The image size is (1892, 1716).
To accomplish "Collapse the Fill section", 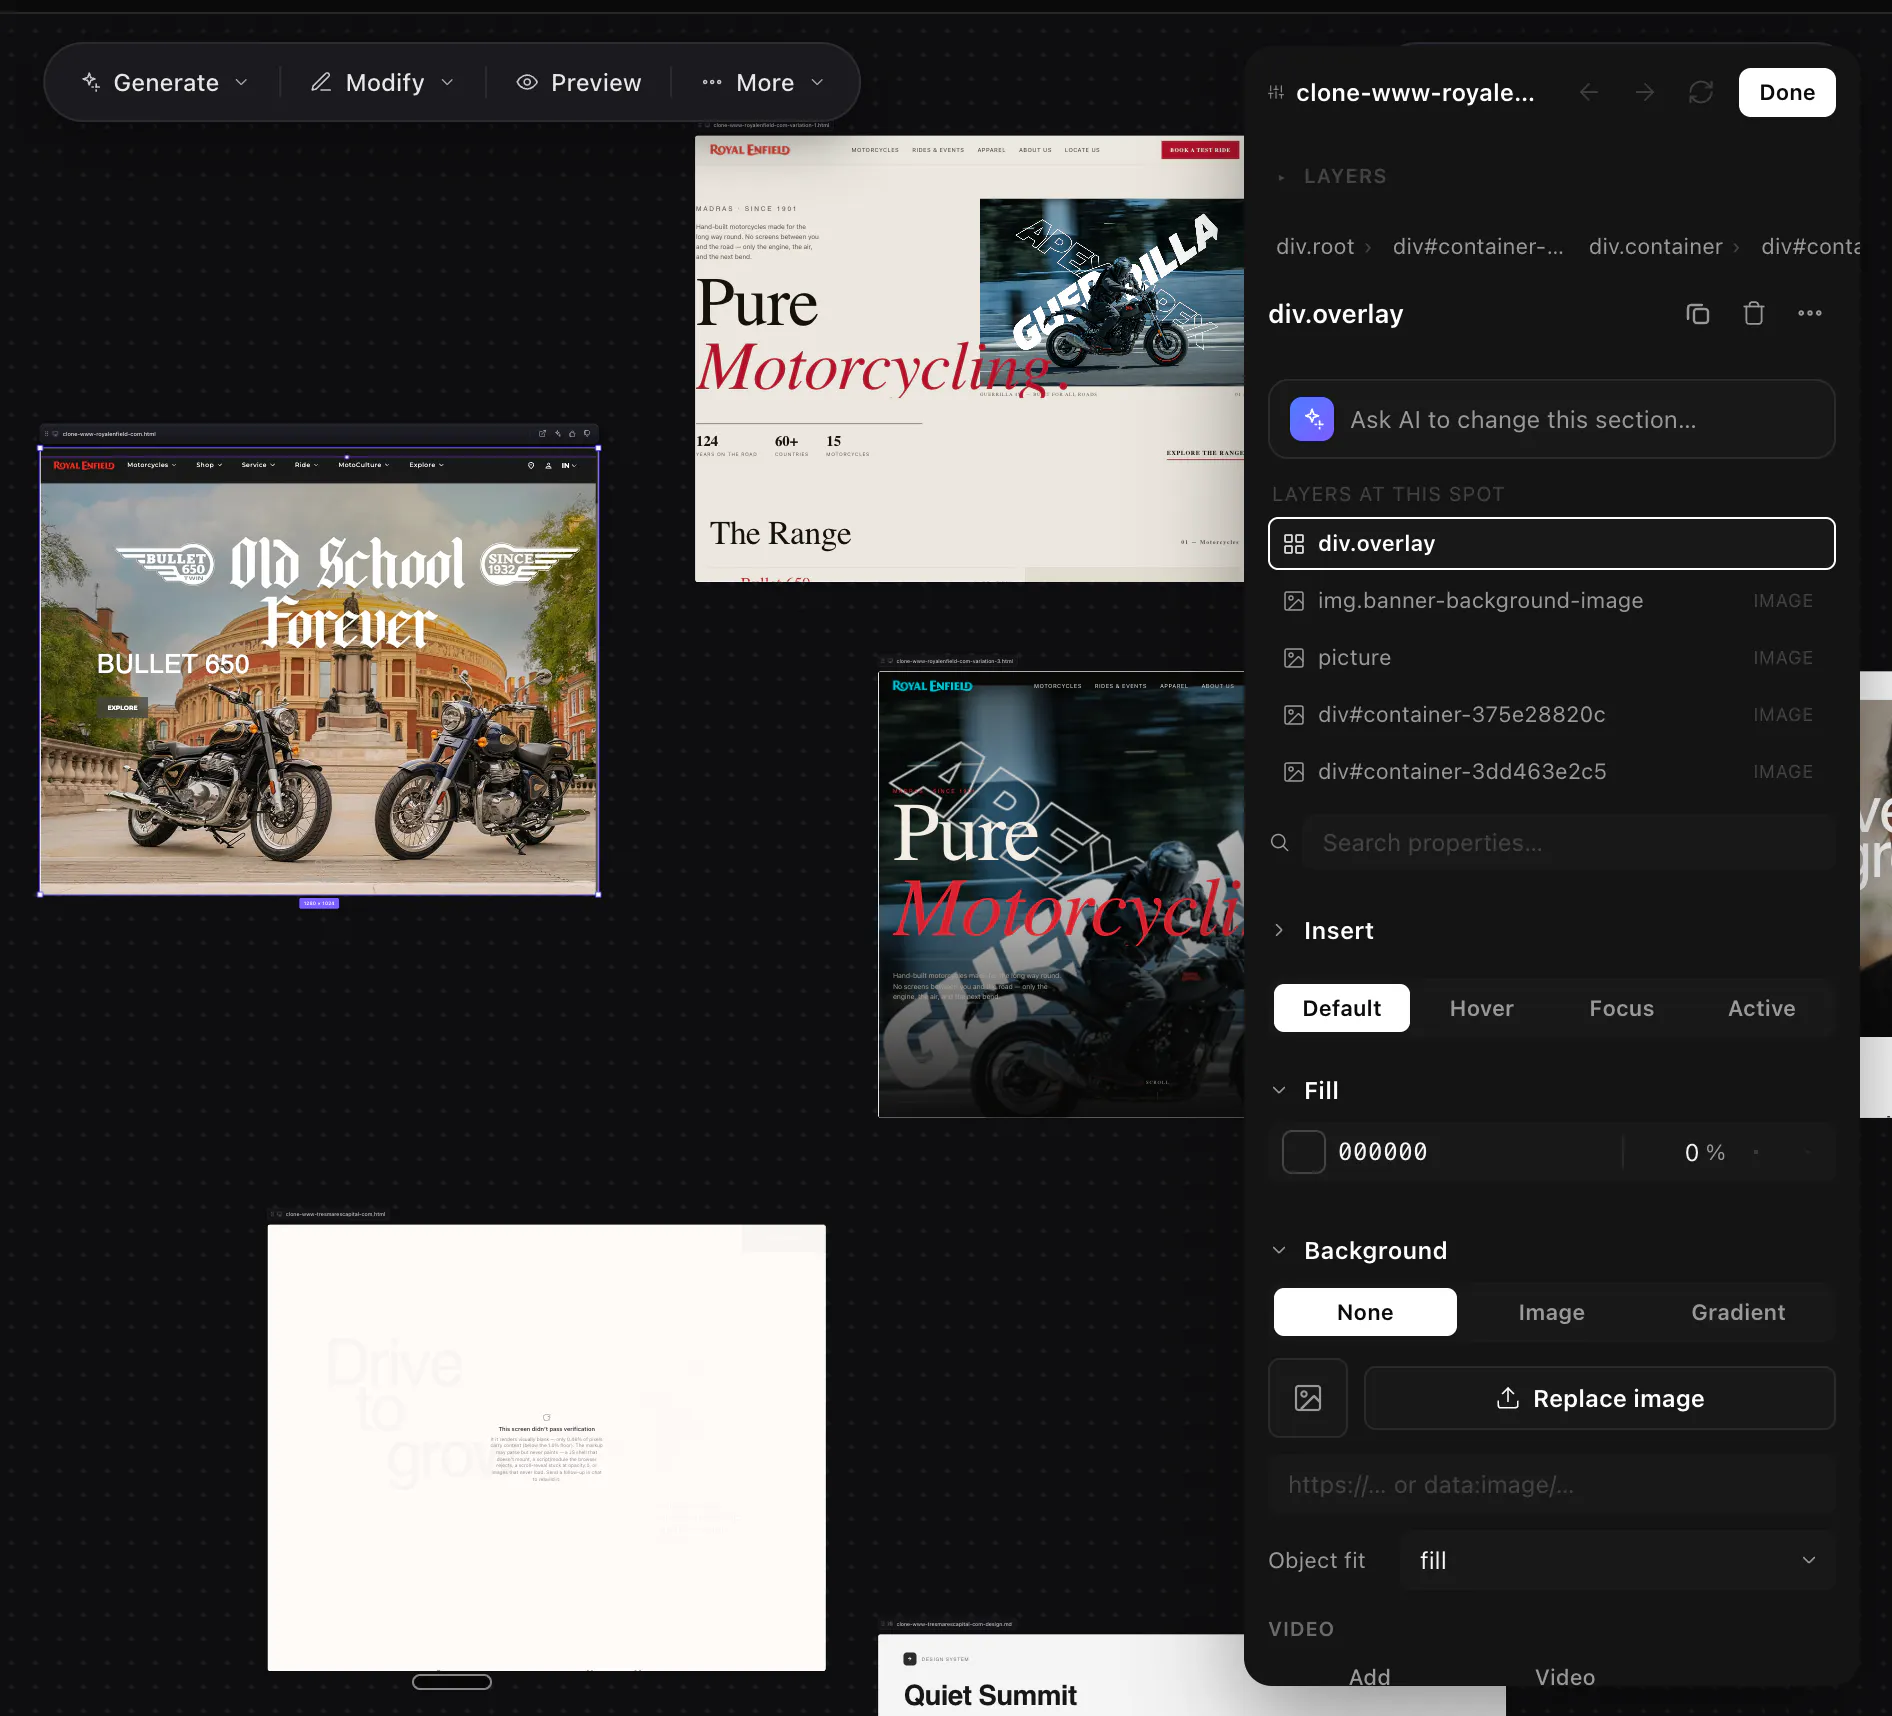I will click(1305, 1091).
